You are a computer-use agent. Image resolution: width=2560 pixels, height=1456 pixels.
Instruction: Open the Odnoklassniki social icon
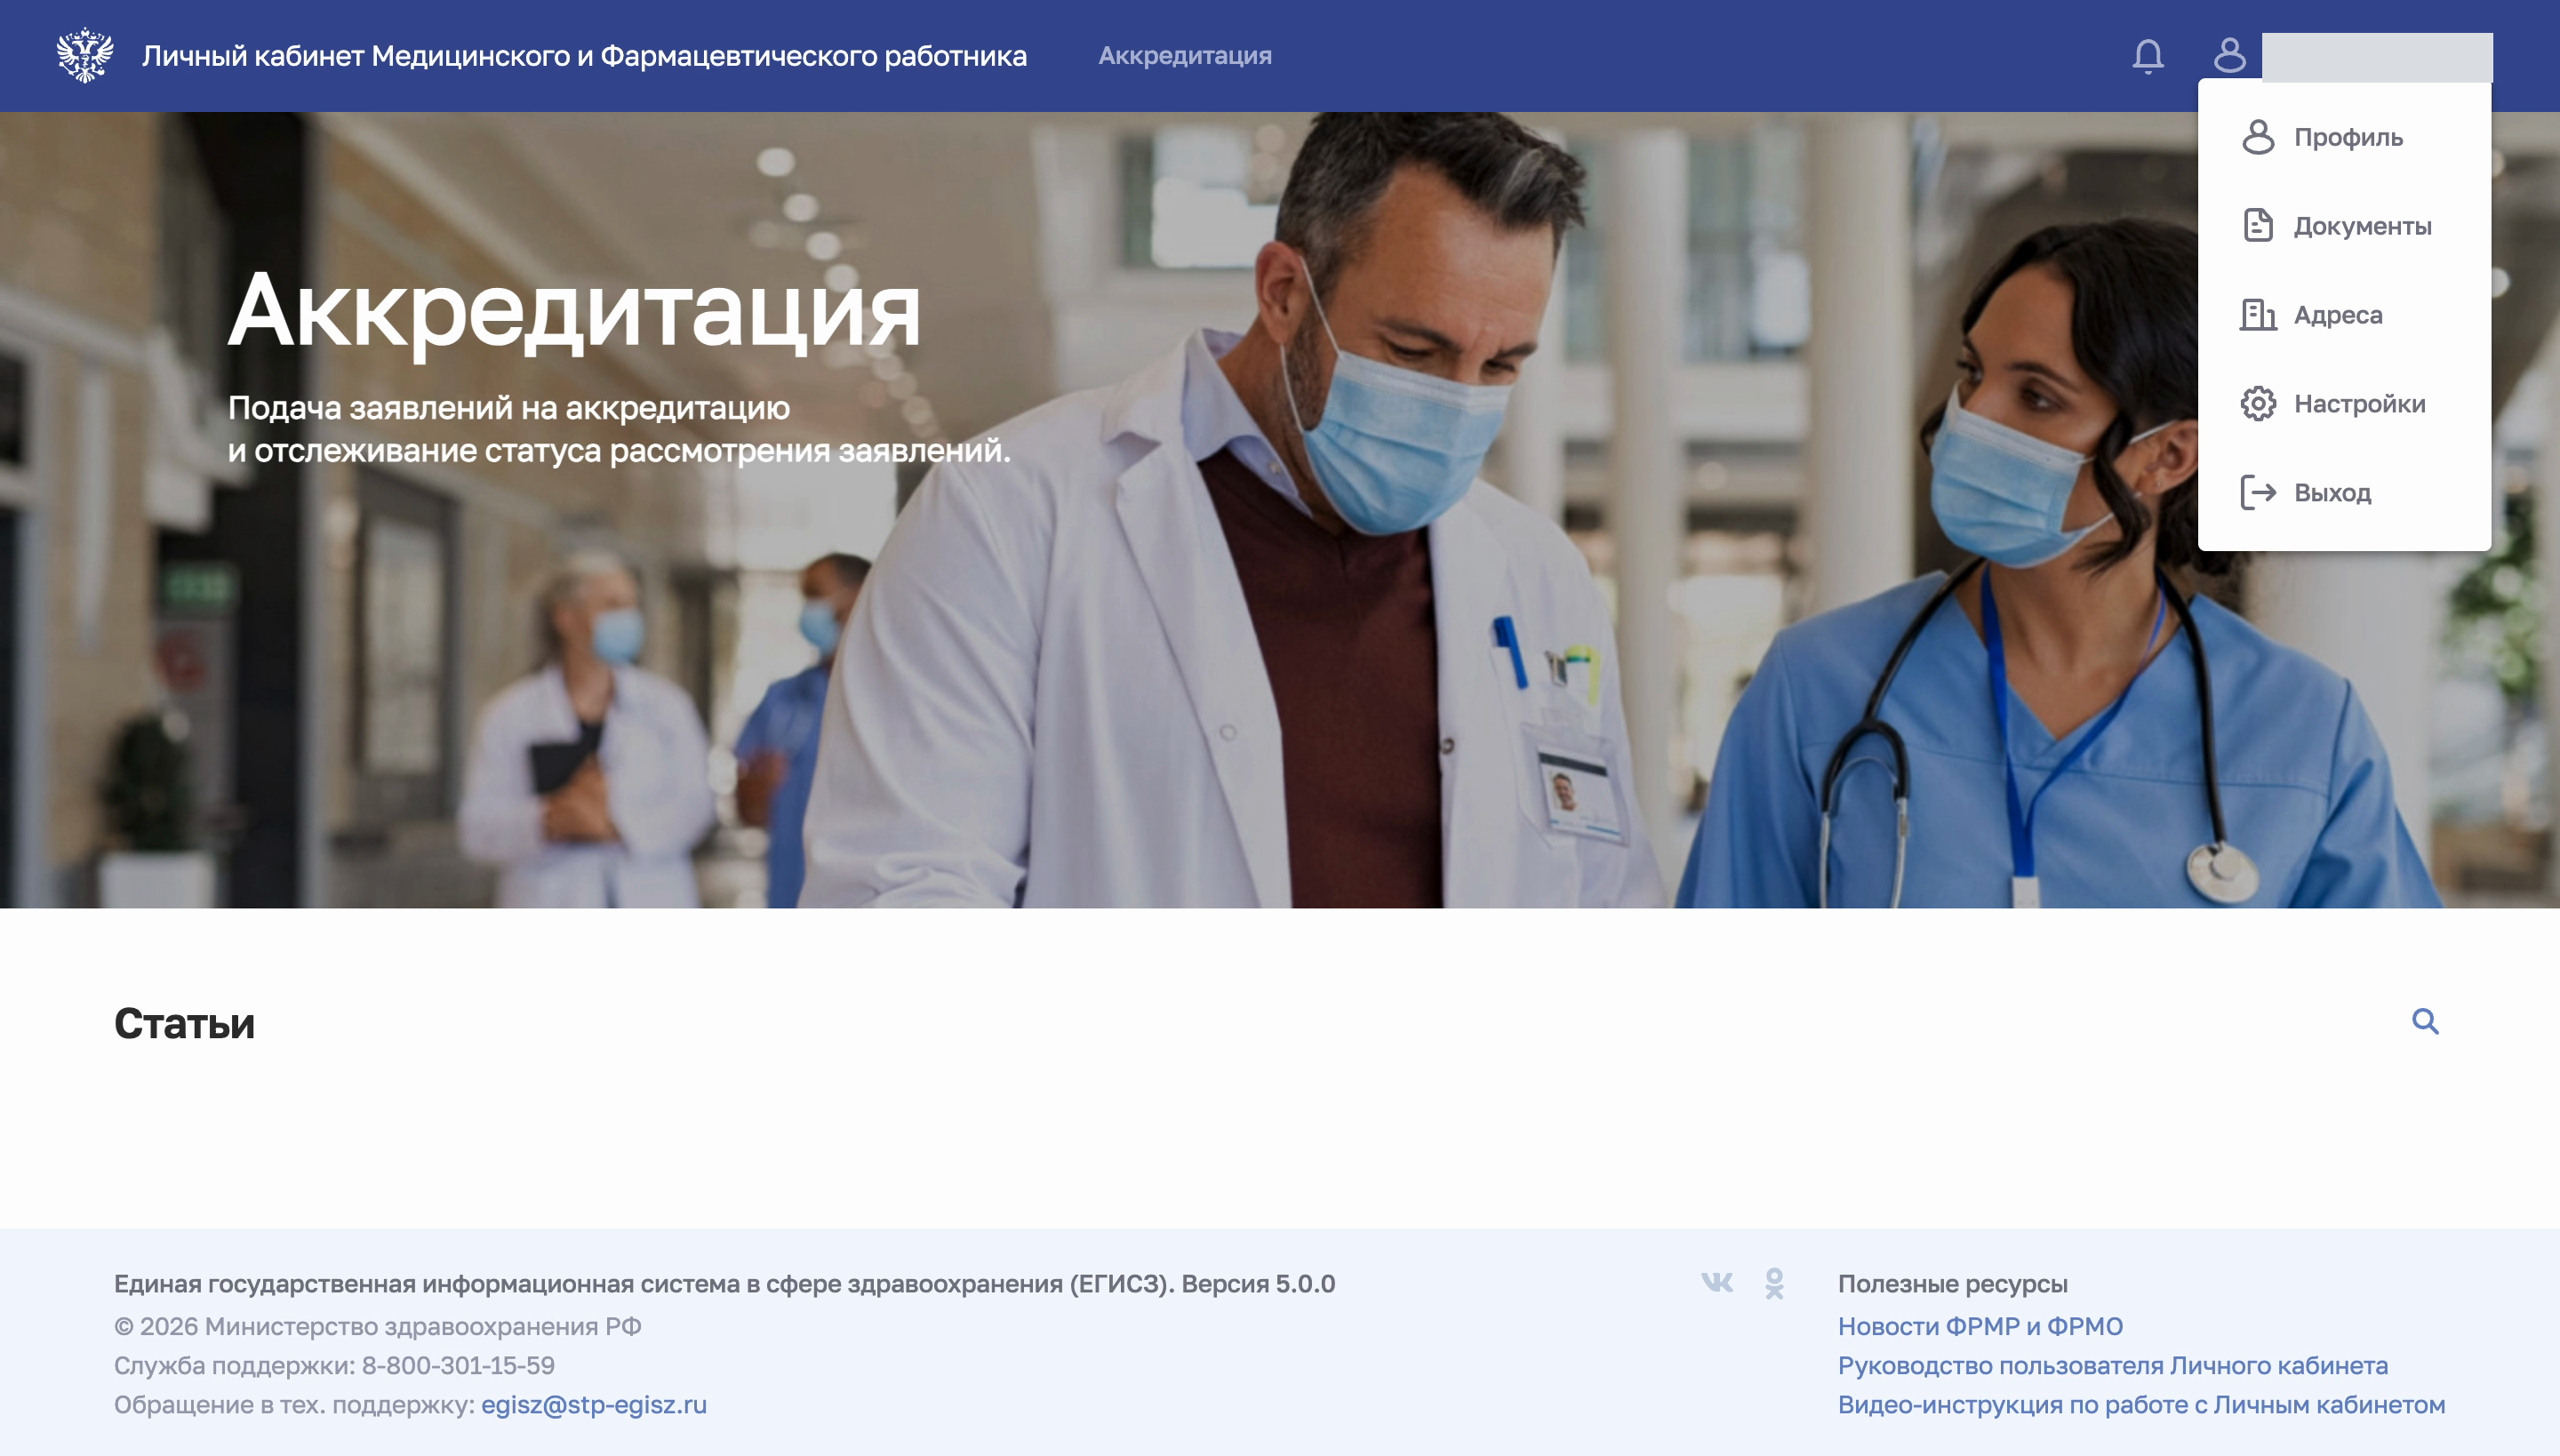click(1774, 1283)
